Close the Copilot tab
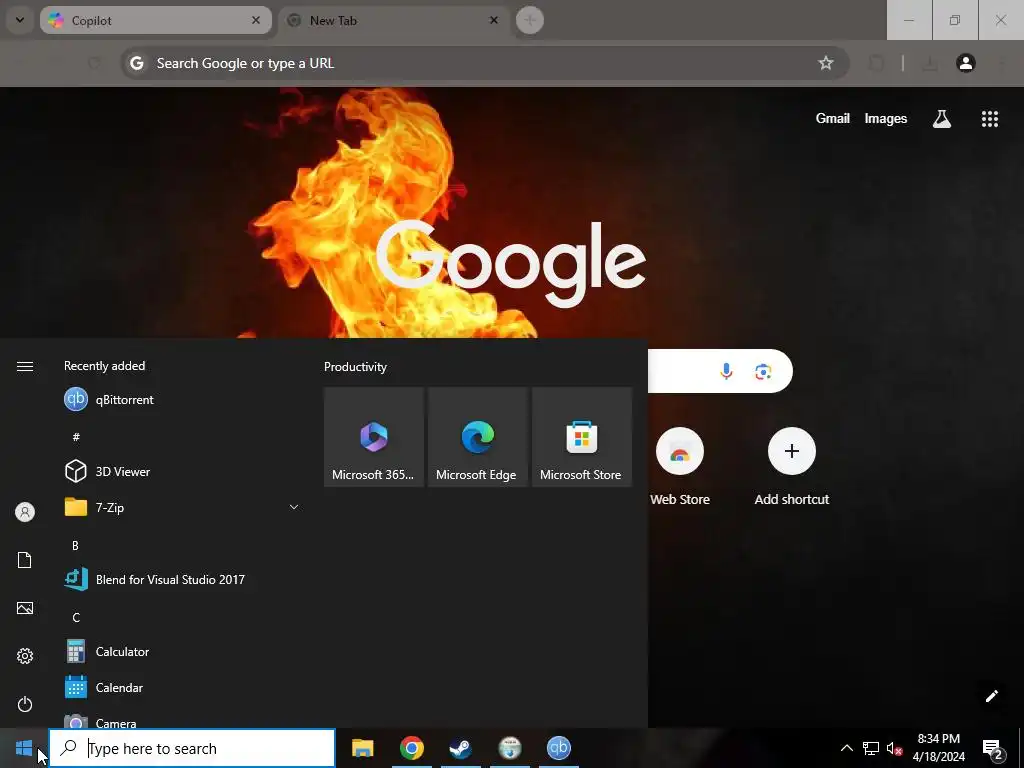 [x=256, y=20]
